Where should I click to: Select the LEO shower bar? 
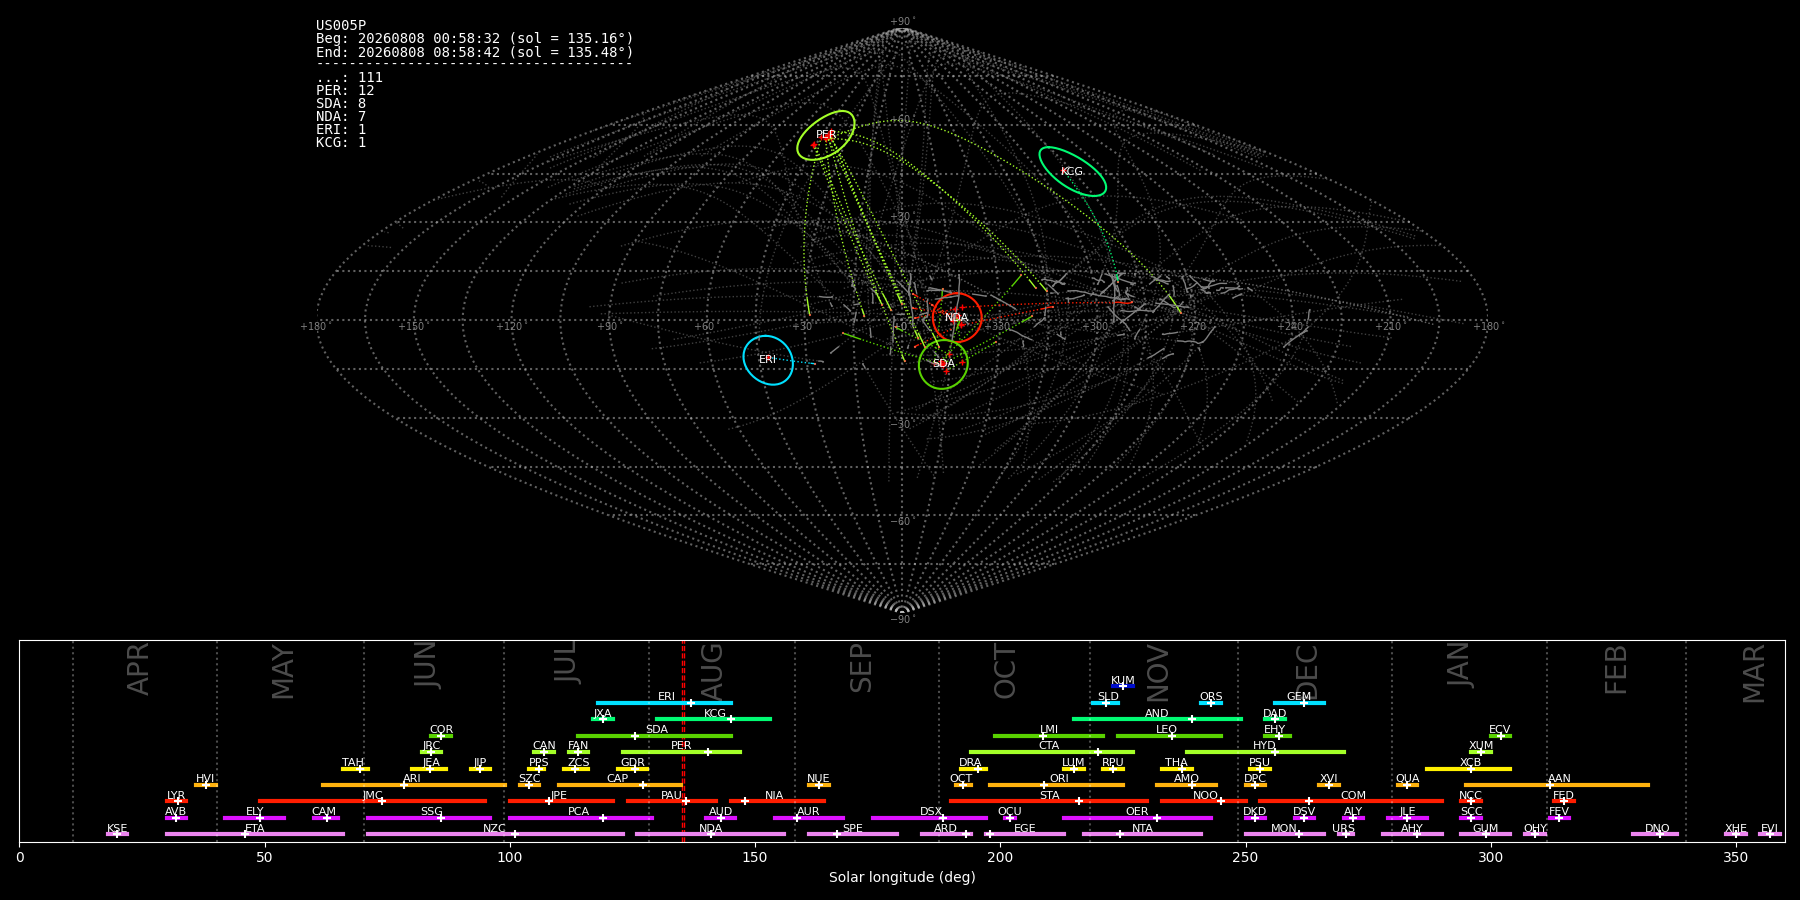click(1169, 736)
